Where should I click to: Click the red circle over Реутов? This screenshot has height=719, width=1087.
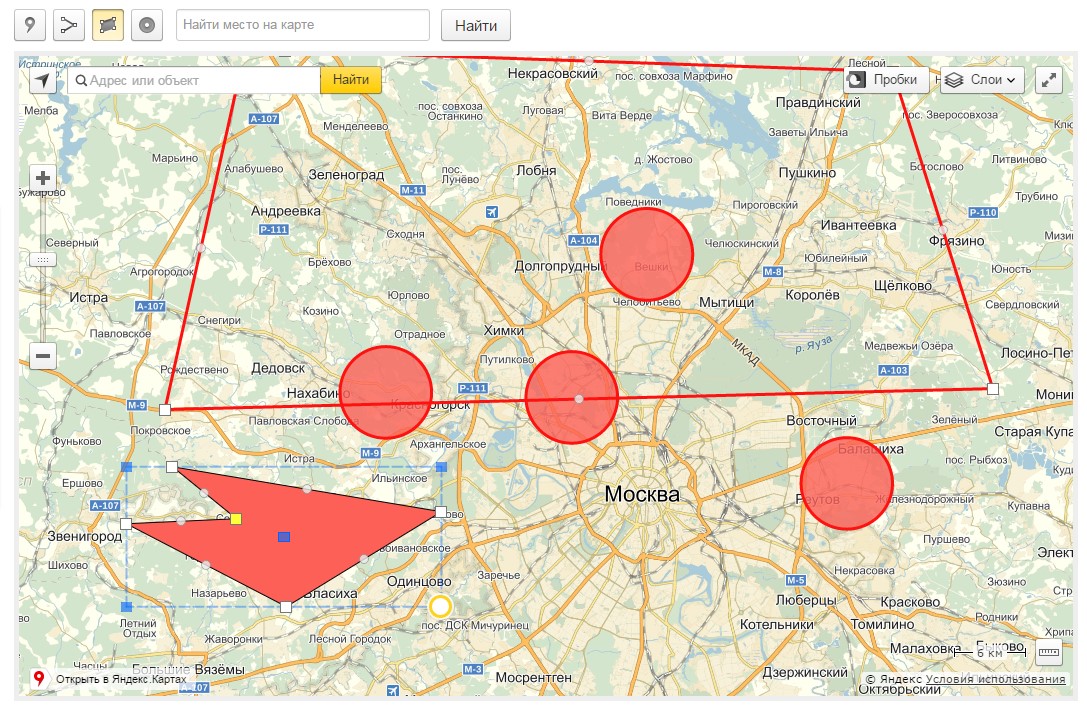(x=846, y=483)
